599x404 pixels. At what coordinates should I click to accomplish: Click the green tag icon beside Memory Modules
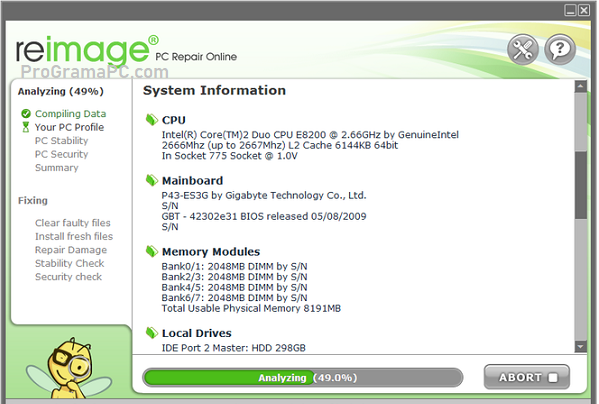152,251
